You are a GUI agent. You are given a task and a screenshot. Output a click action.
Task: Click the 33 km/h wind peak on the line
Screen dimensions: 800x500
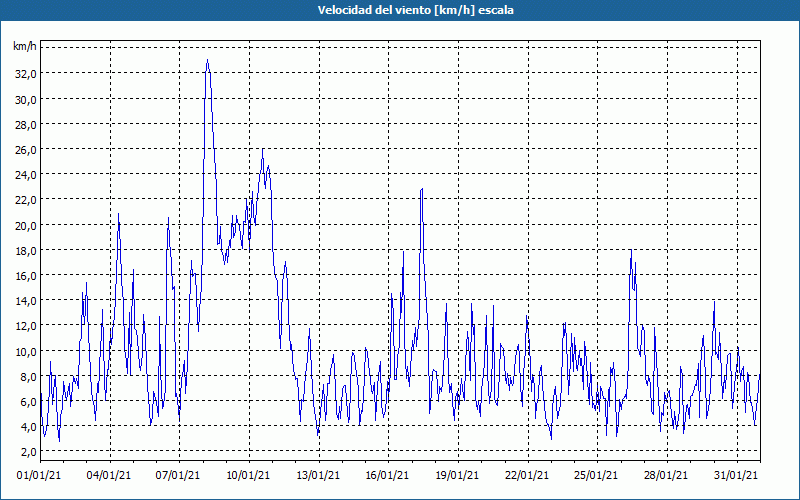(207, 60)
